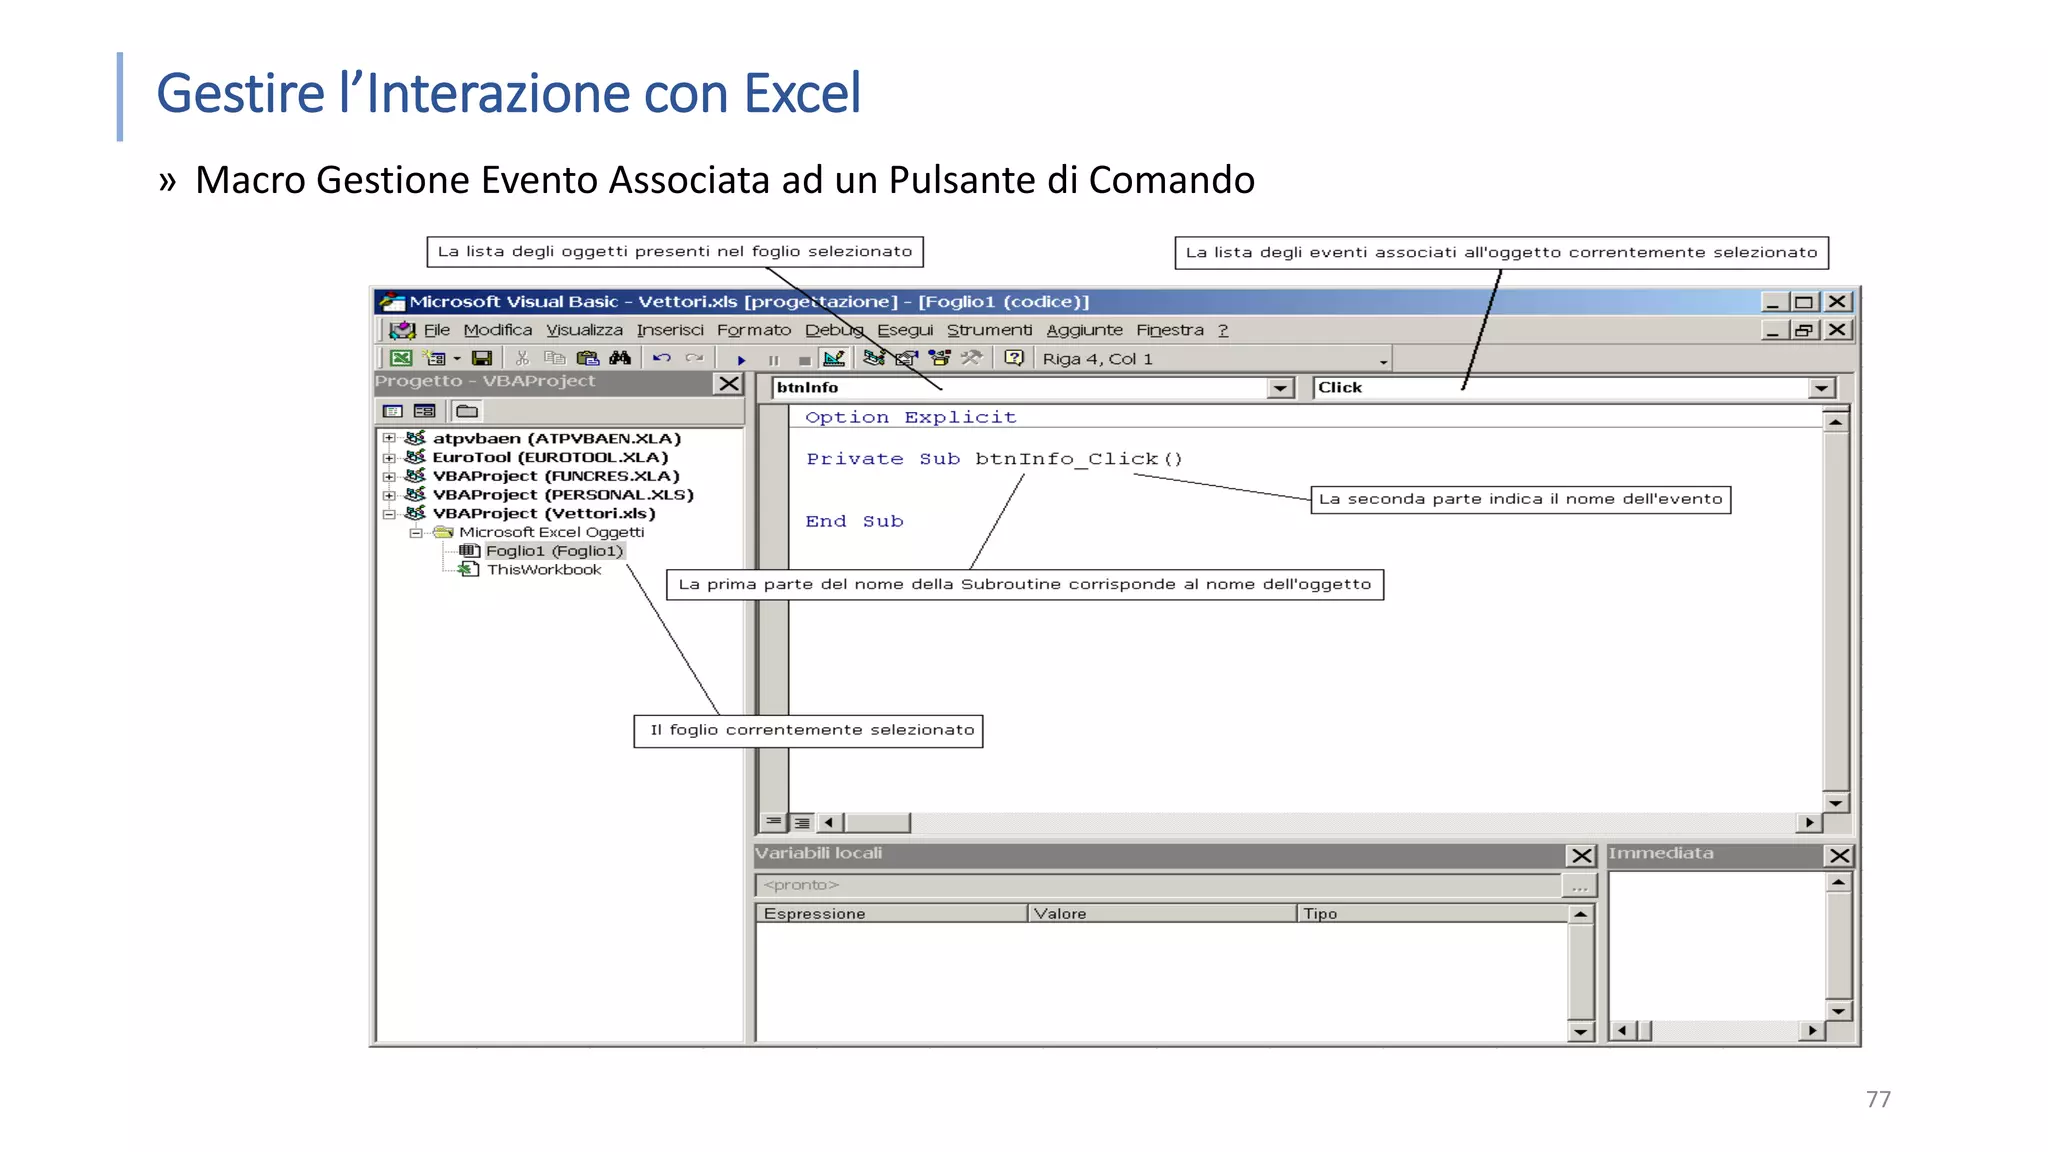Click on the 'Private Sub btnInfo_Click()' code line

pyautogui.click(x=994, y=459)
